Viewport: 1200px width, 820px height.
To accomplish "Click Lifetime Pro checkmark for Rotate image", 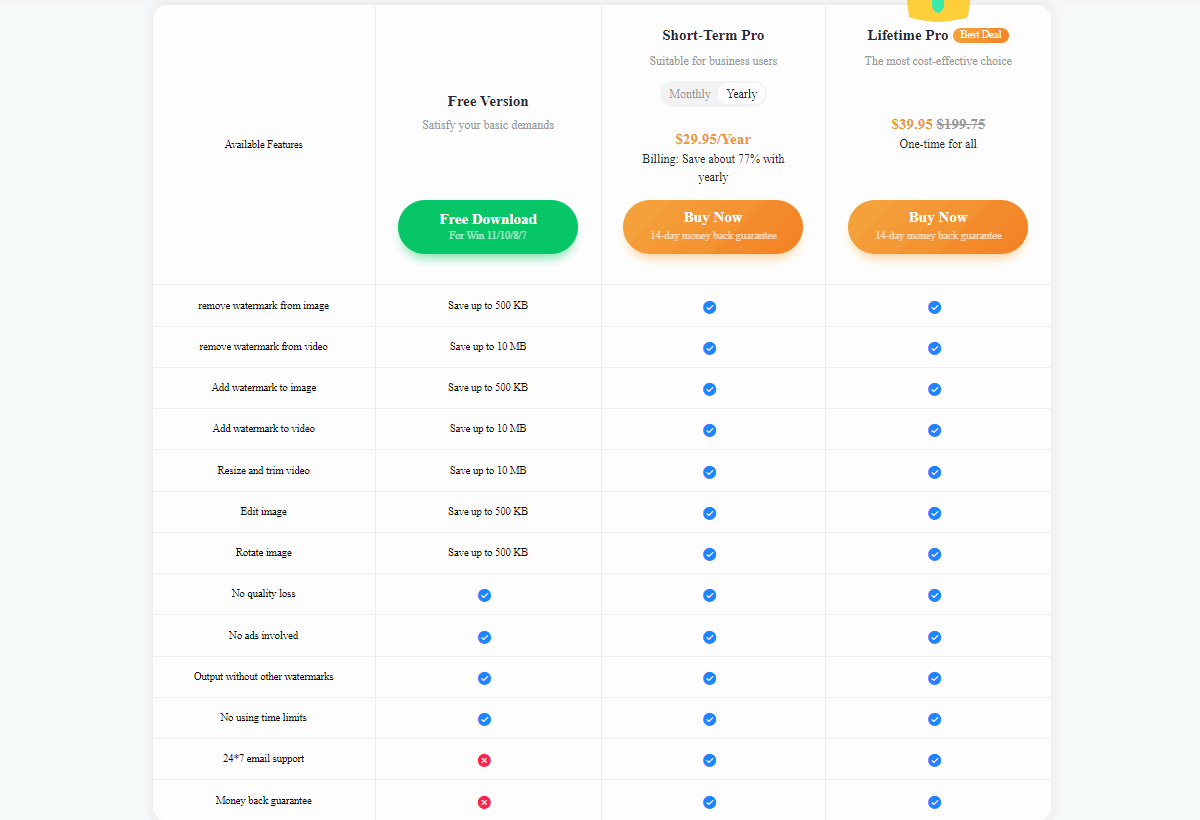I will [x=934, y=554].
